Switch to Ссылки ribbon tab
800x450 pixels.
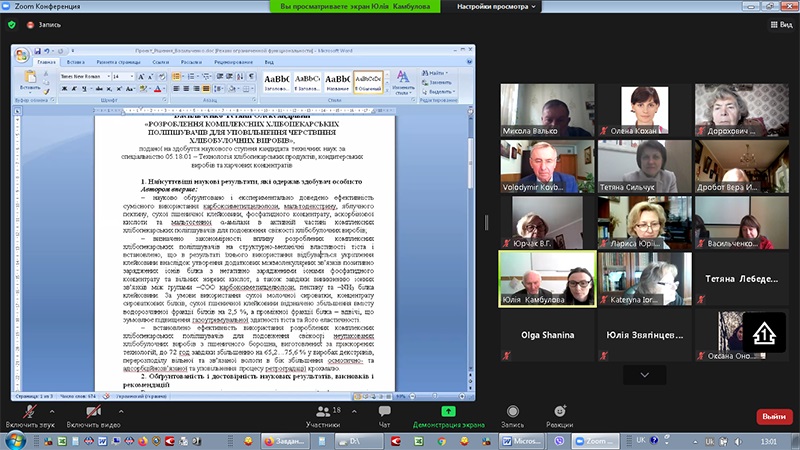(161, 62)
